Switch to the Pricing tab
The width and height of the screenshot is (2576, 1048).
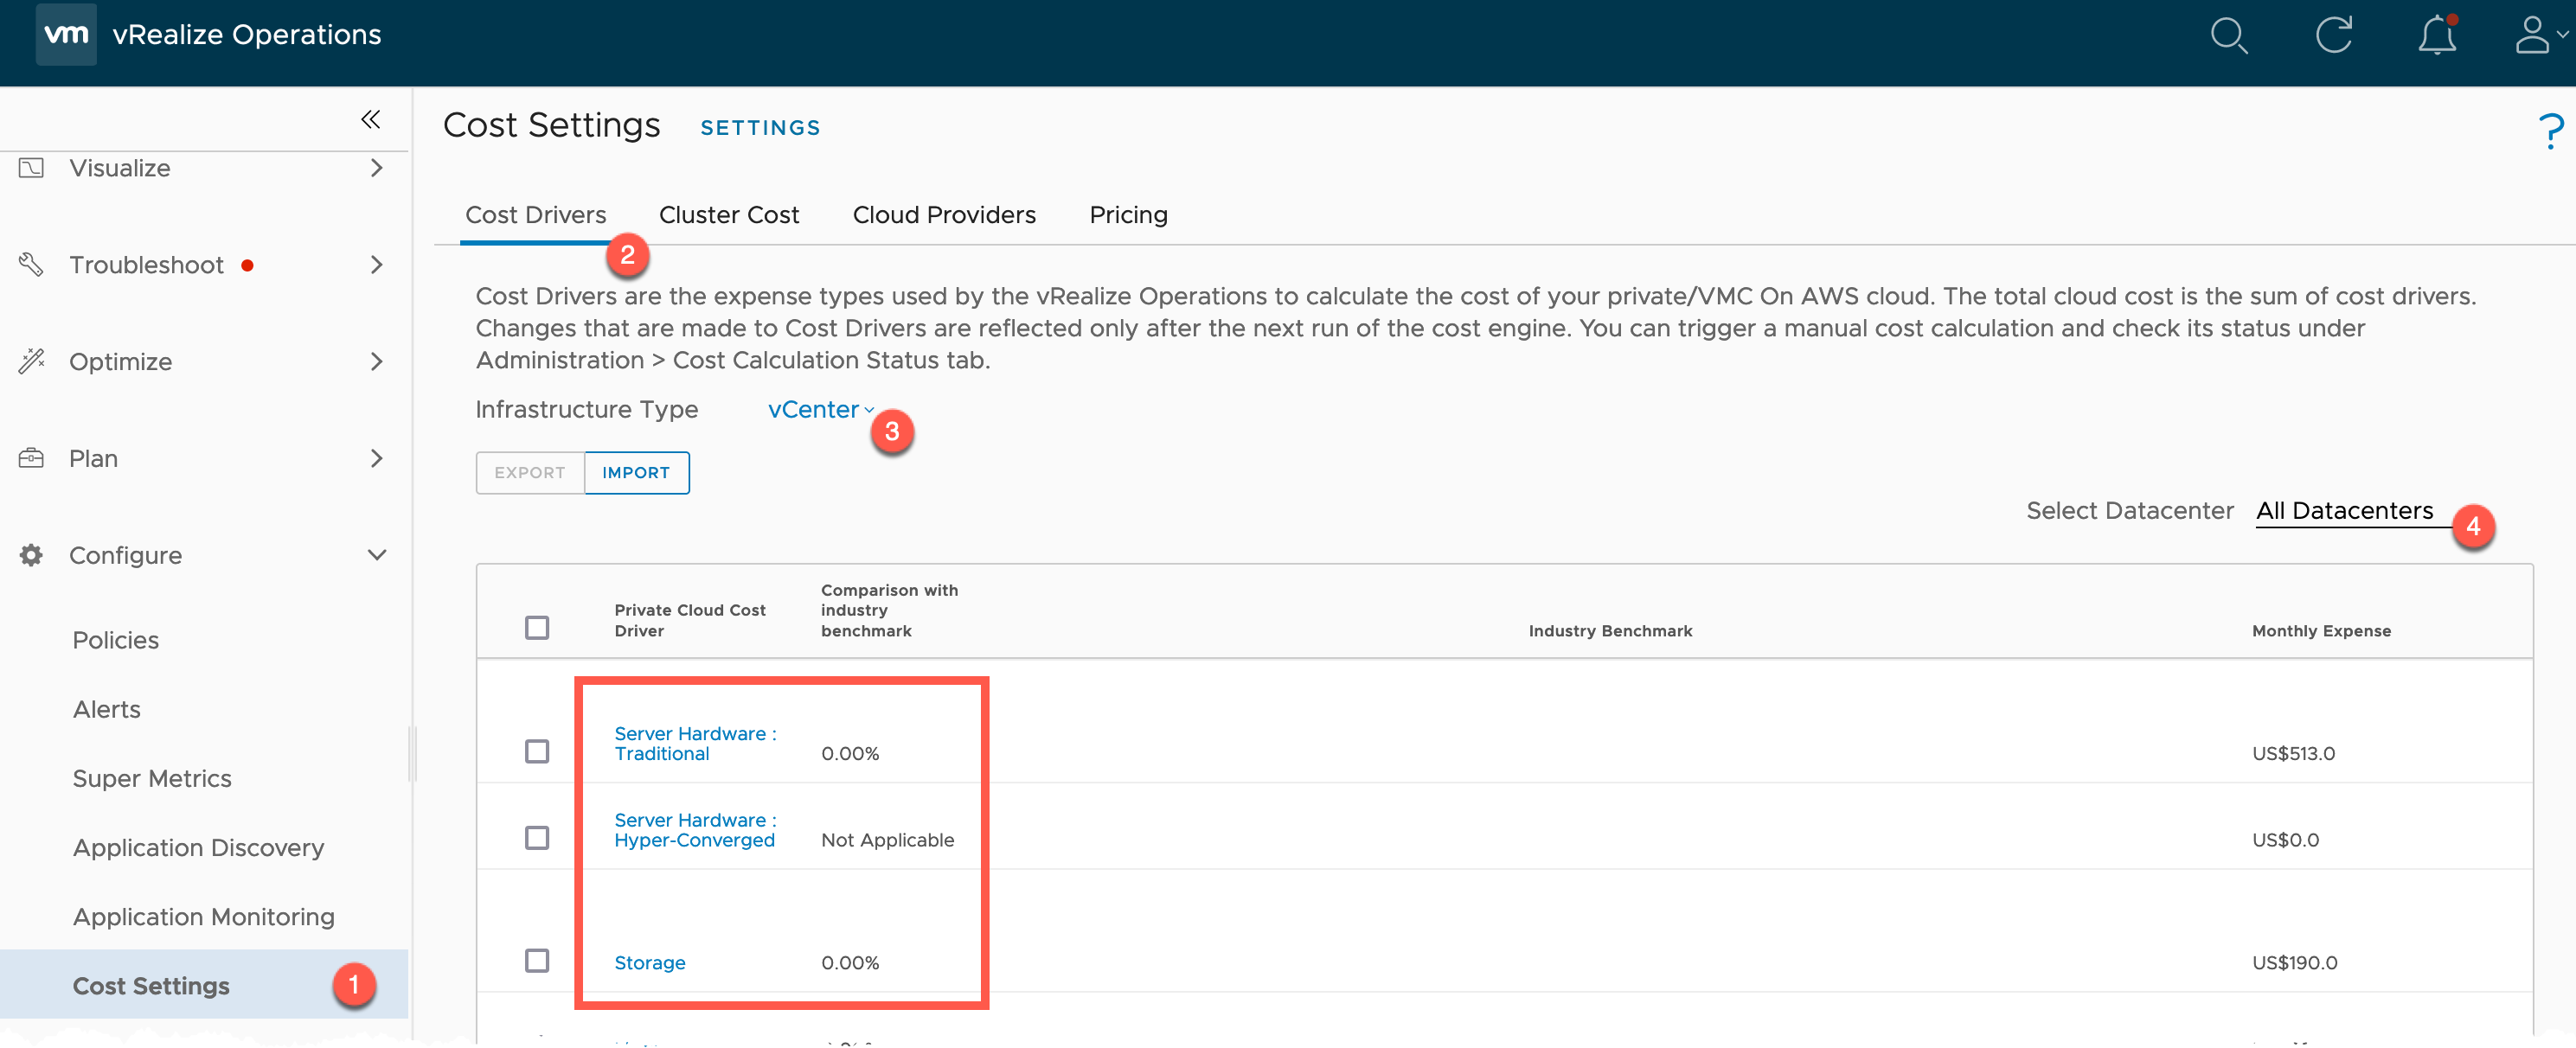pyautogui.click(x=1128, y=215)
